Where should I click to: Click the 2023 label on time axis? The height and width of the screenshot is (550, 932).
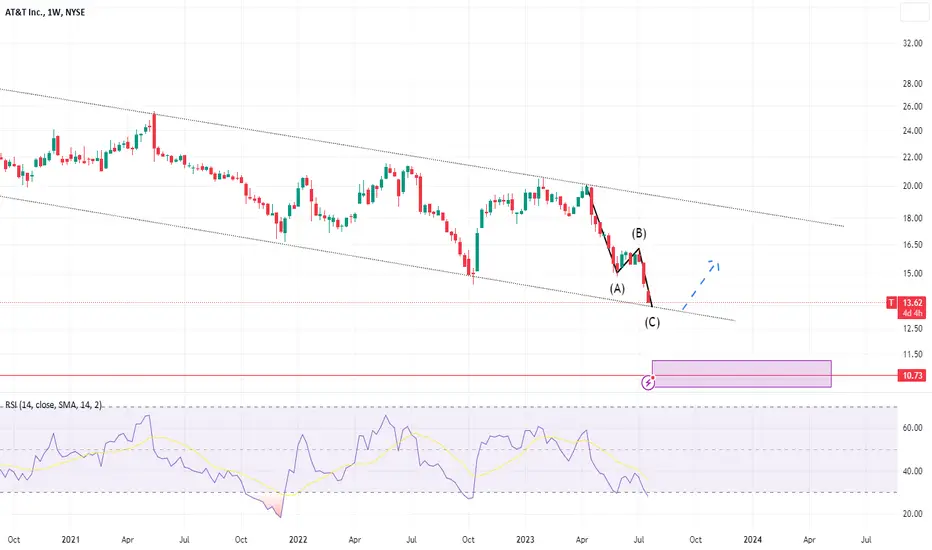(x=525, y=540)
